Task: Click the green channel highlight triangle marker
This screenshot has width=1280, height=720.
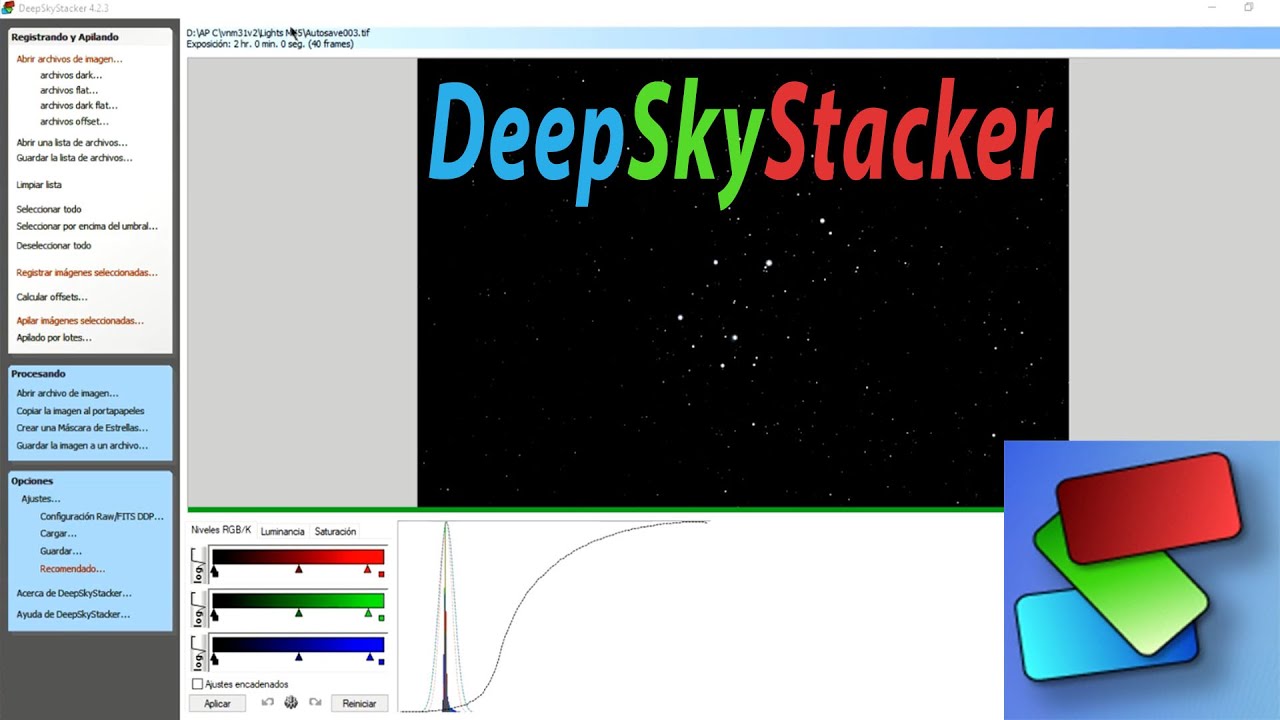Action: [x=369, y=613]
